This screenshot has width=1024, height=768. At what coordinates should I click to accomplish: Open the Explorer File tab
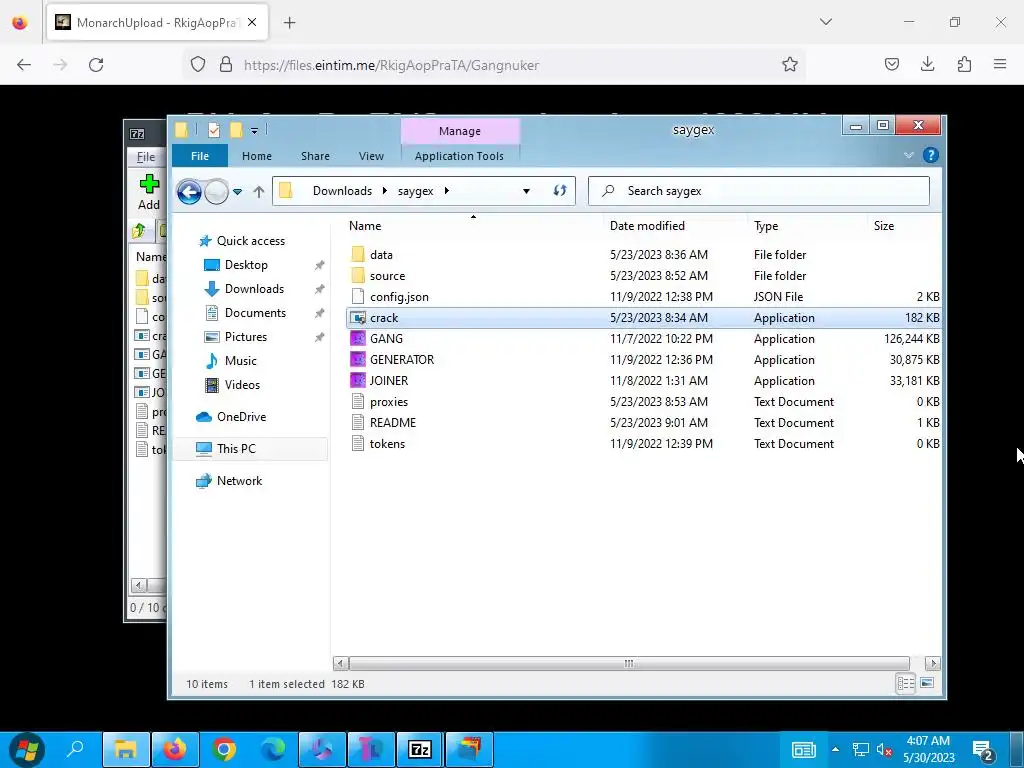[x=200, y=156]
